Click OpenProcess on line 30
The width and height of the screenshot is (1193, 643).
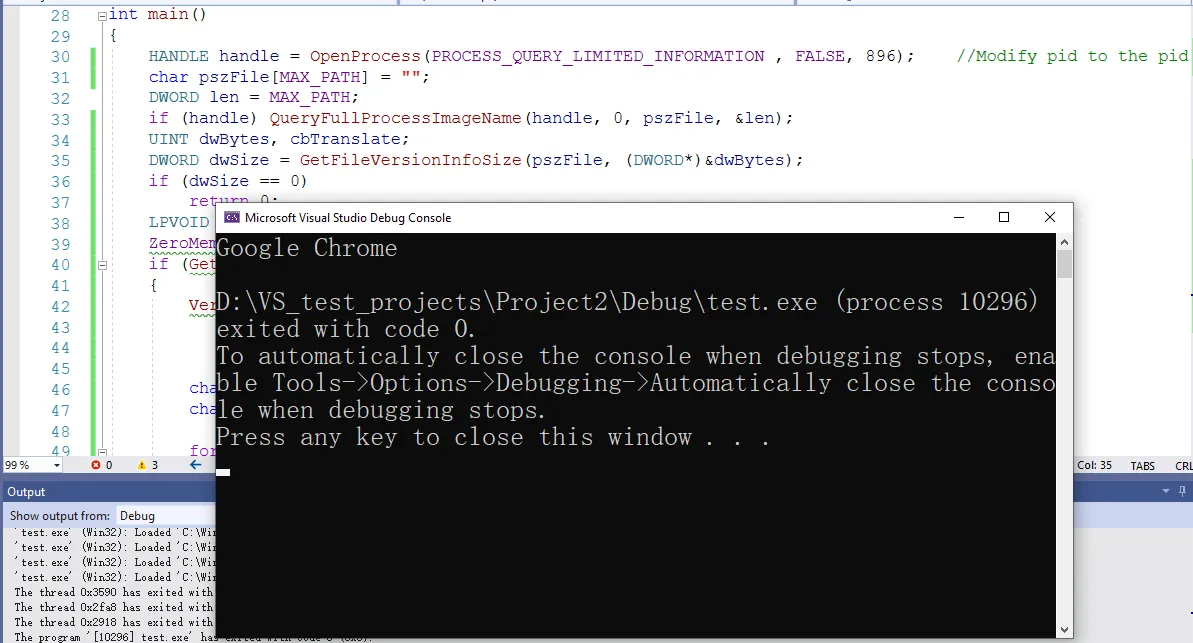click(364, 56)
